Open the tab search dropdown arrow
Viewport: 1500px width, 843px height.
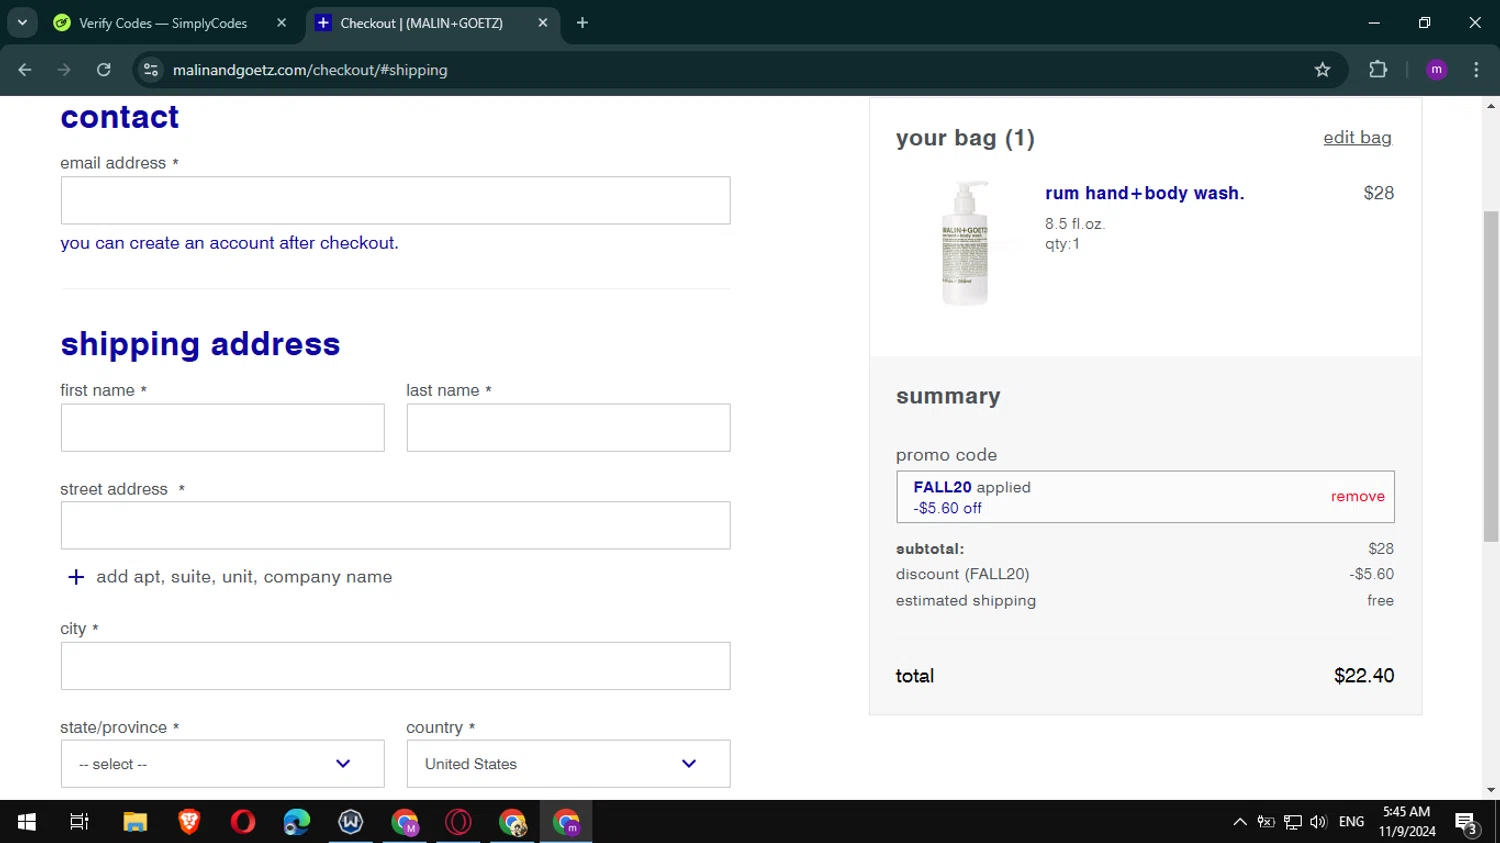click(x=22, y=22)
